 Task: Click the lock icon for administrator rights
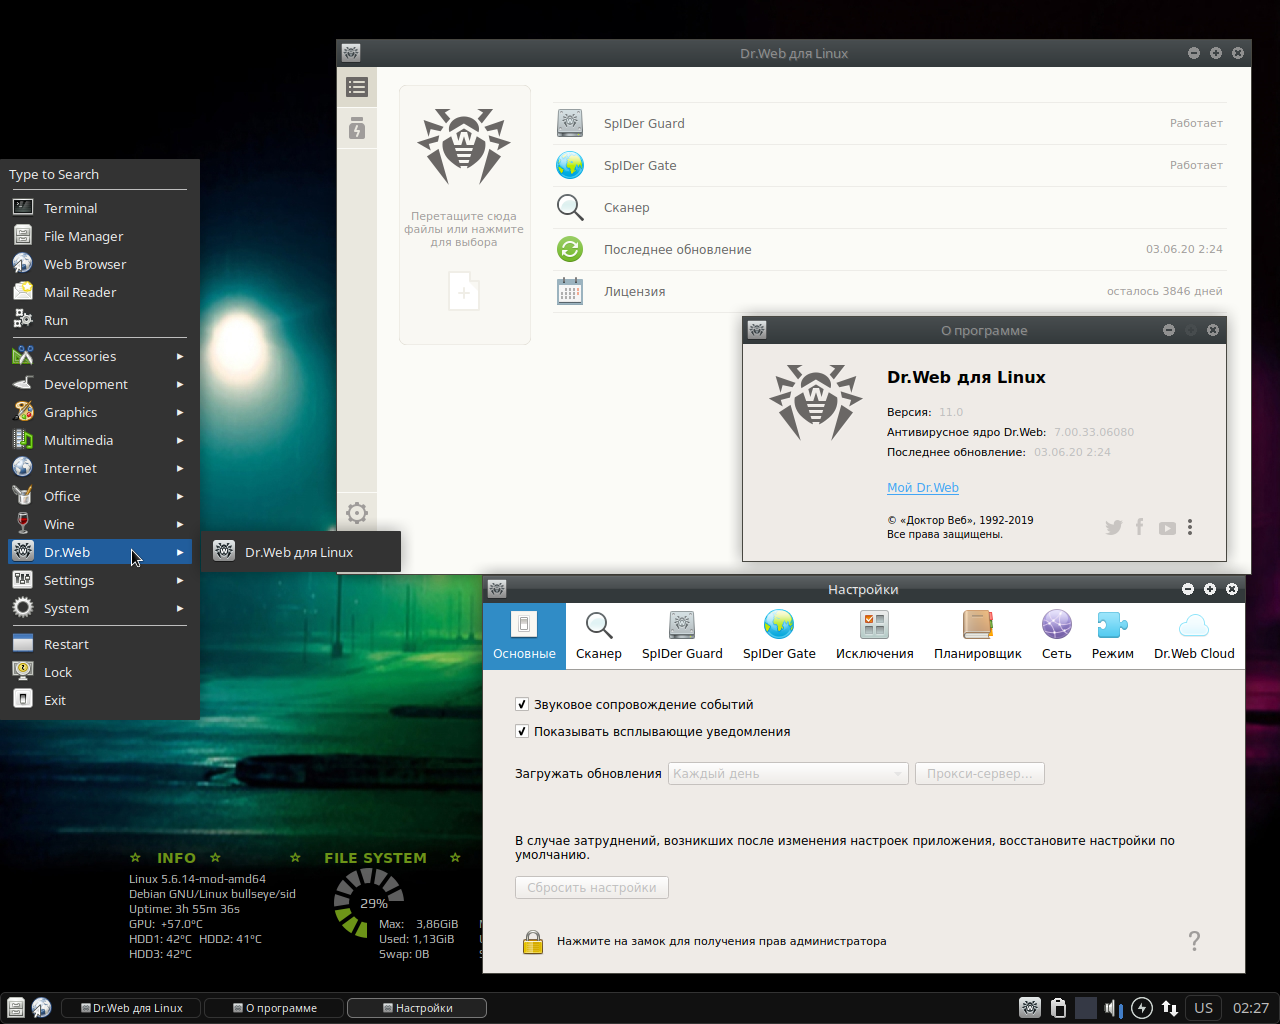pos(533,941)
